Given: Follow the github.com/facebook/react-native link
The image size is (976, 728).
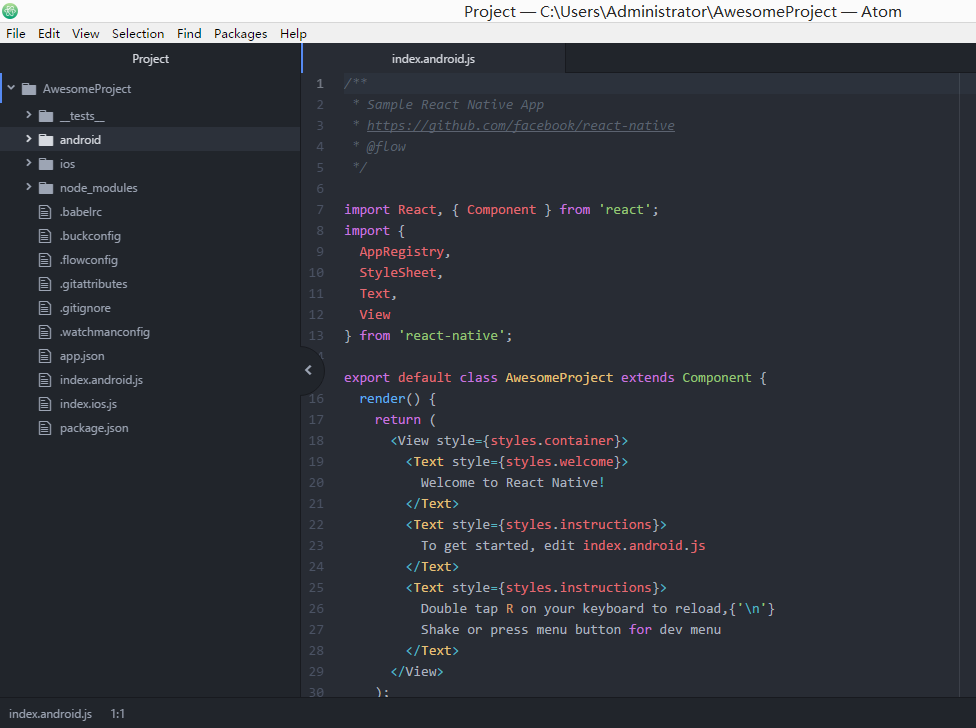Looking at the screenshot, I should (x=520, y=126).
